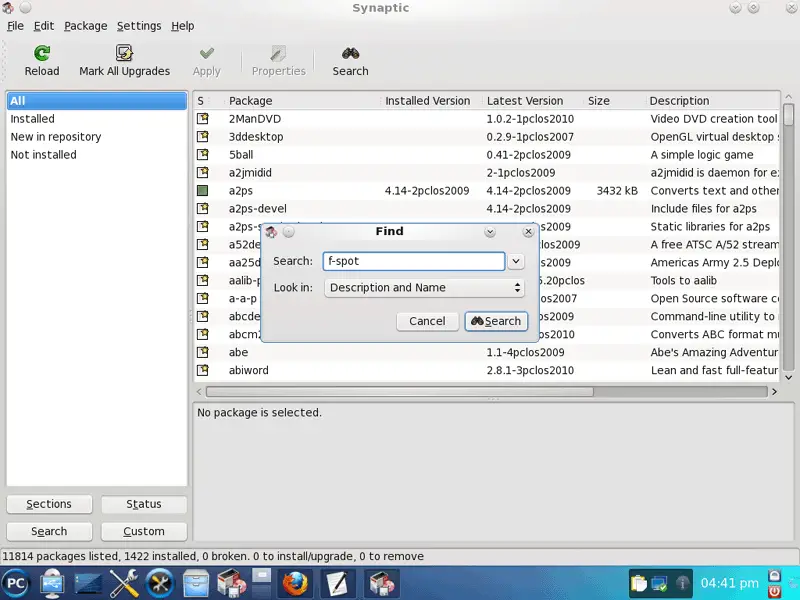800x600 pixels.
Task: Click the network monitor tray icon
Action: pyautogui.click(x=660, y=583)
